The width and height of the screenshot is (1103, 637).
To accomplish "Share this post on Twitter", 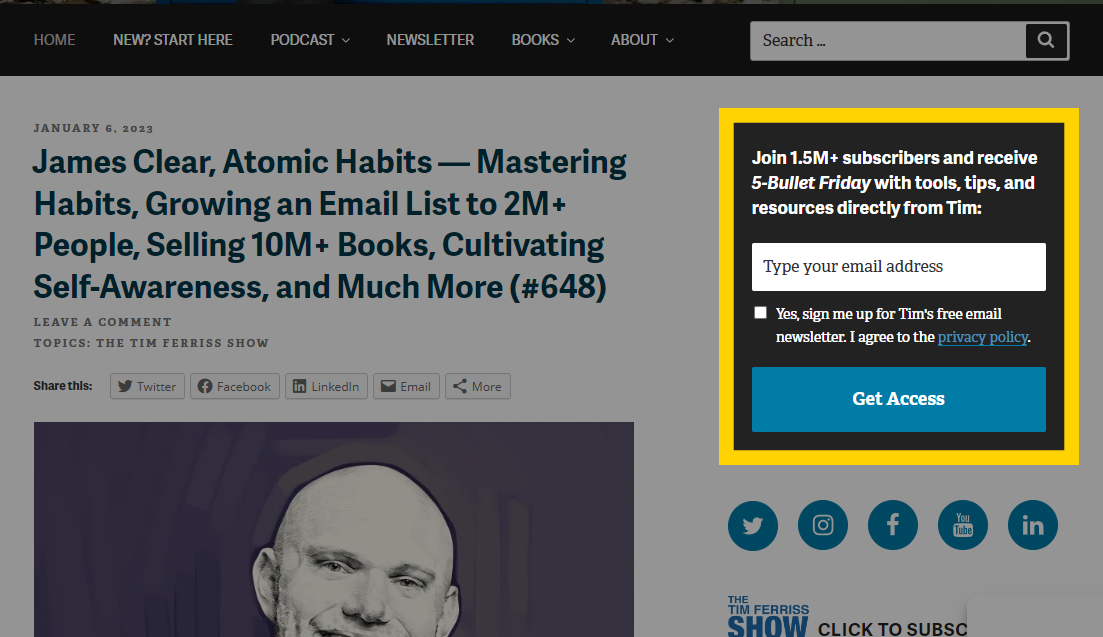I will pyautogui.click(x=147, y=386).
